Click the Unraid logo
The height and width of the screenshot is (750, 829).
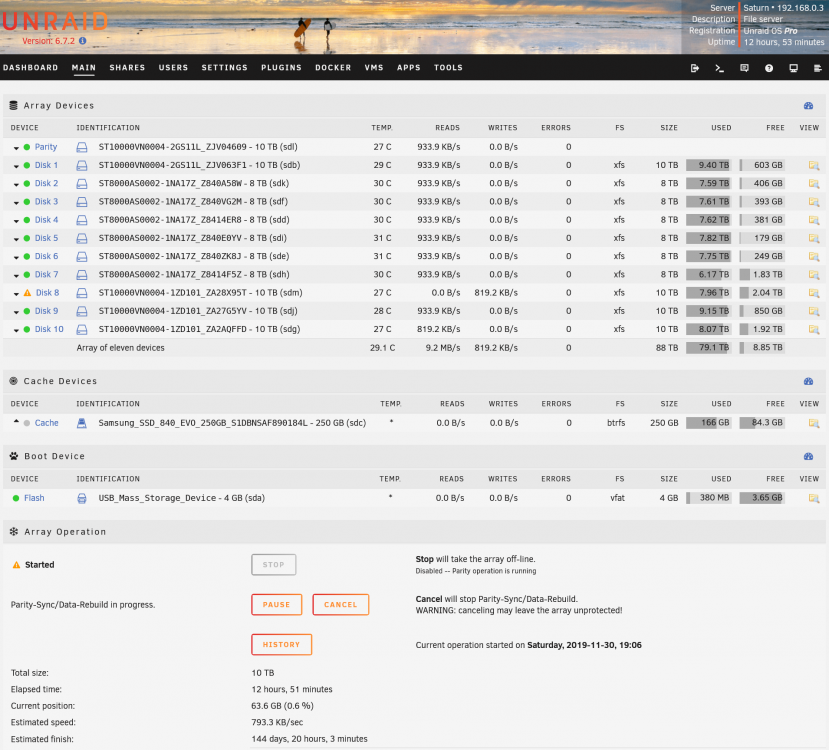point(55,22)
